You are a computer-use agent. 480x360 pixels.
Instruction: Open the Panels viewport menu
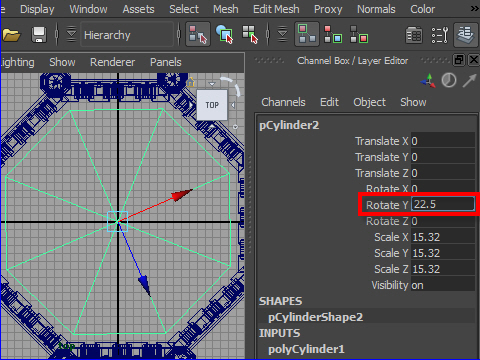click(x=166, y=62)
